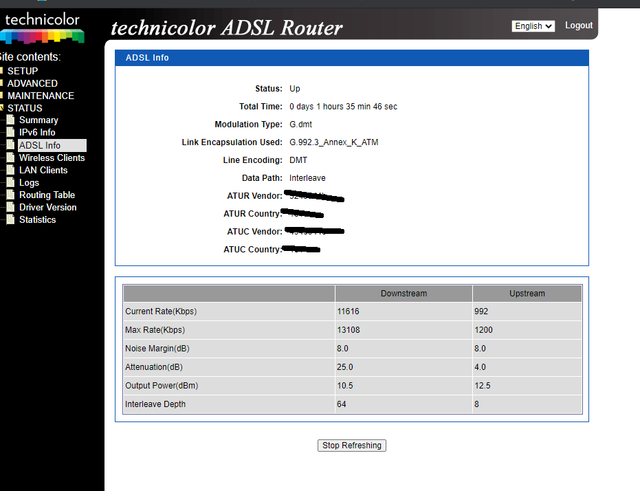
Task: Click the Driver Version page icon
Action: coord(11,207)
